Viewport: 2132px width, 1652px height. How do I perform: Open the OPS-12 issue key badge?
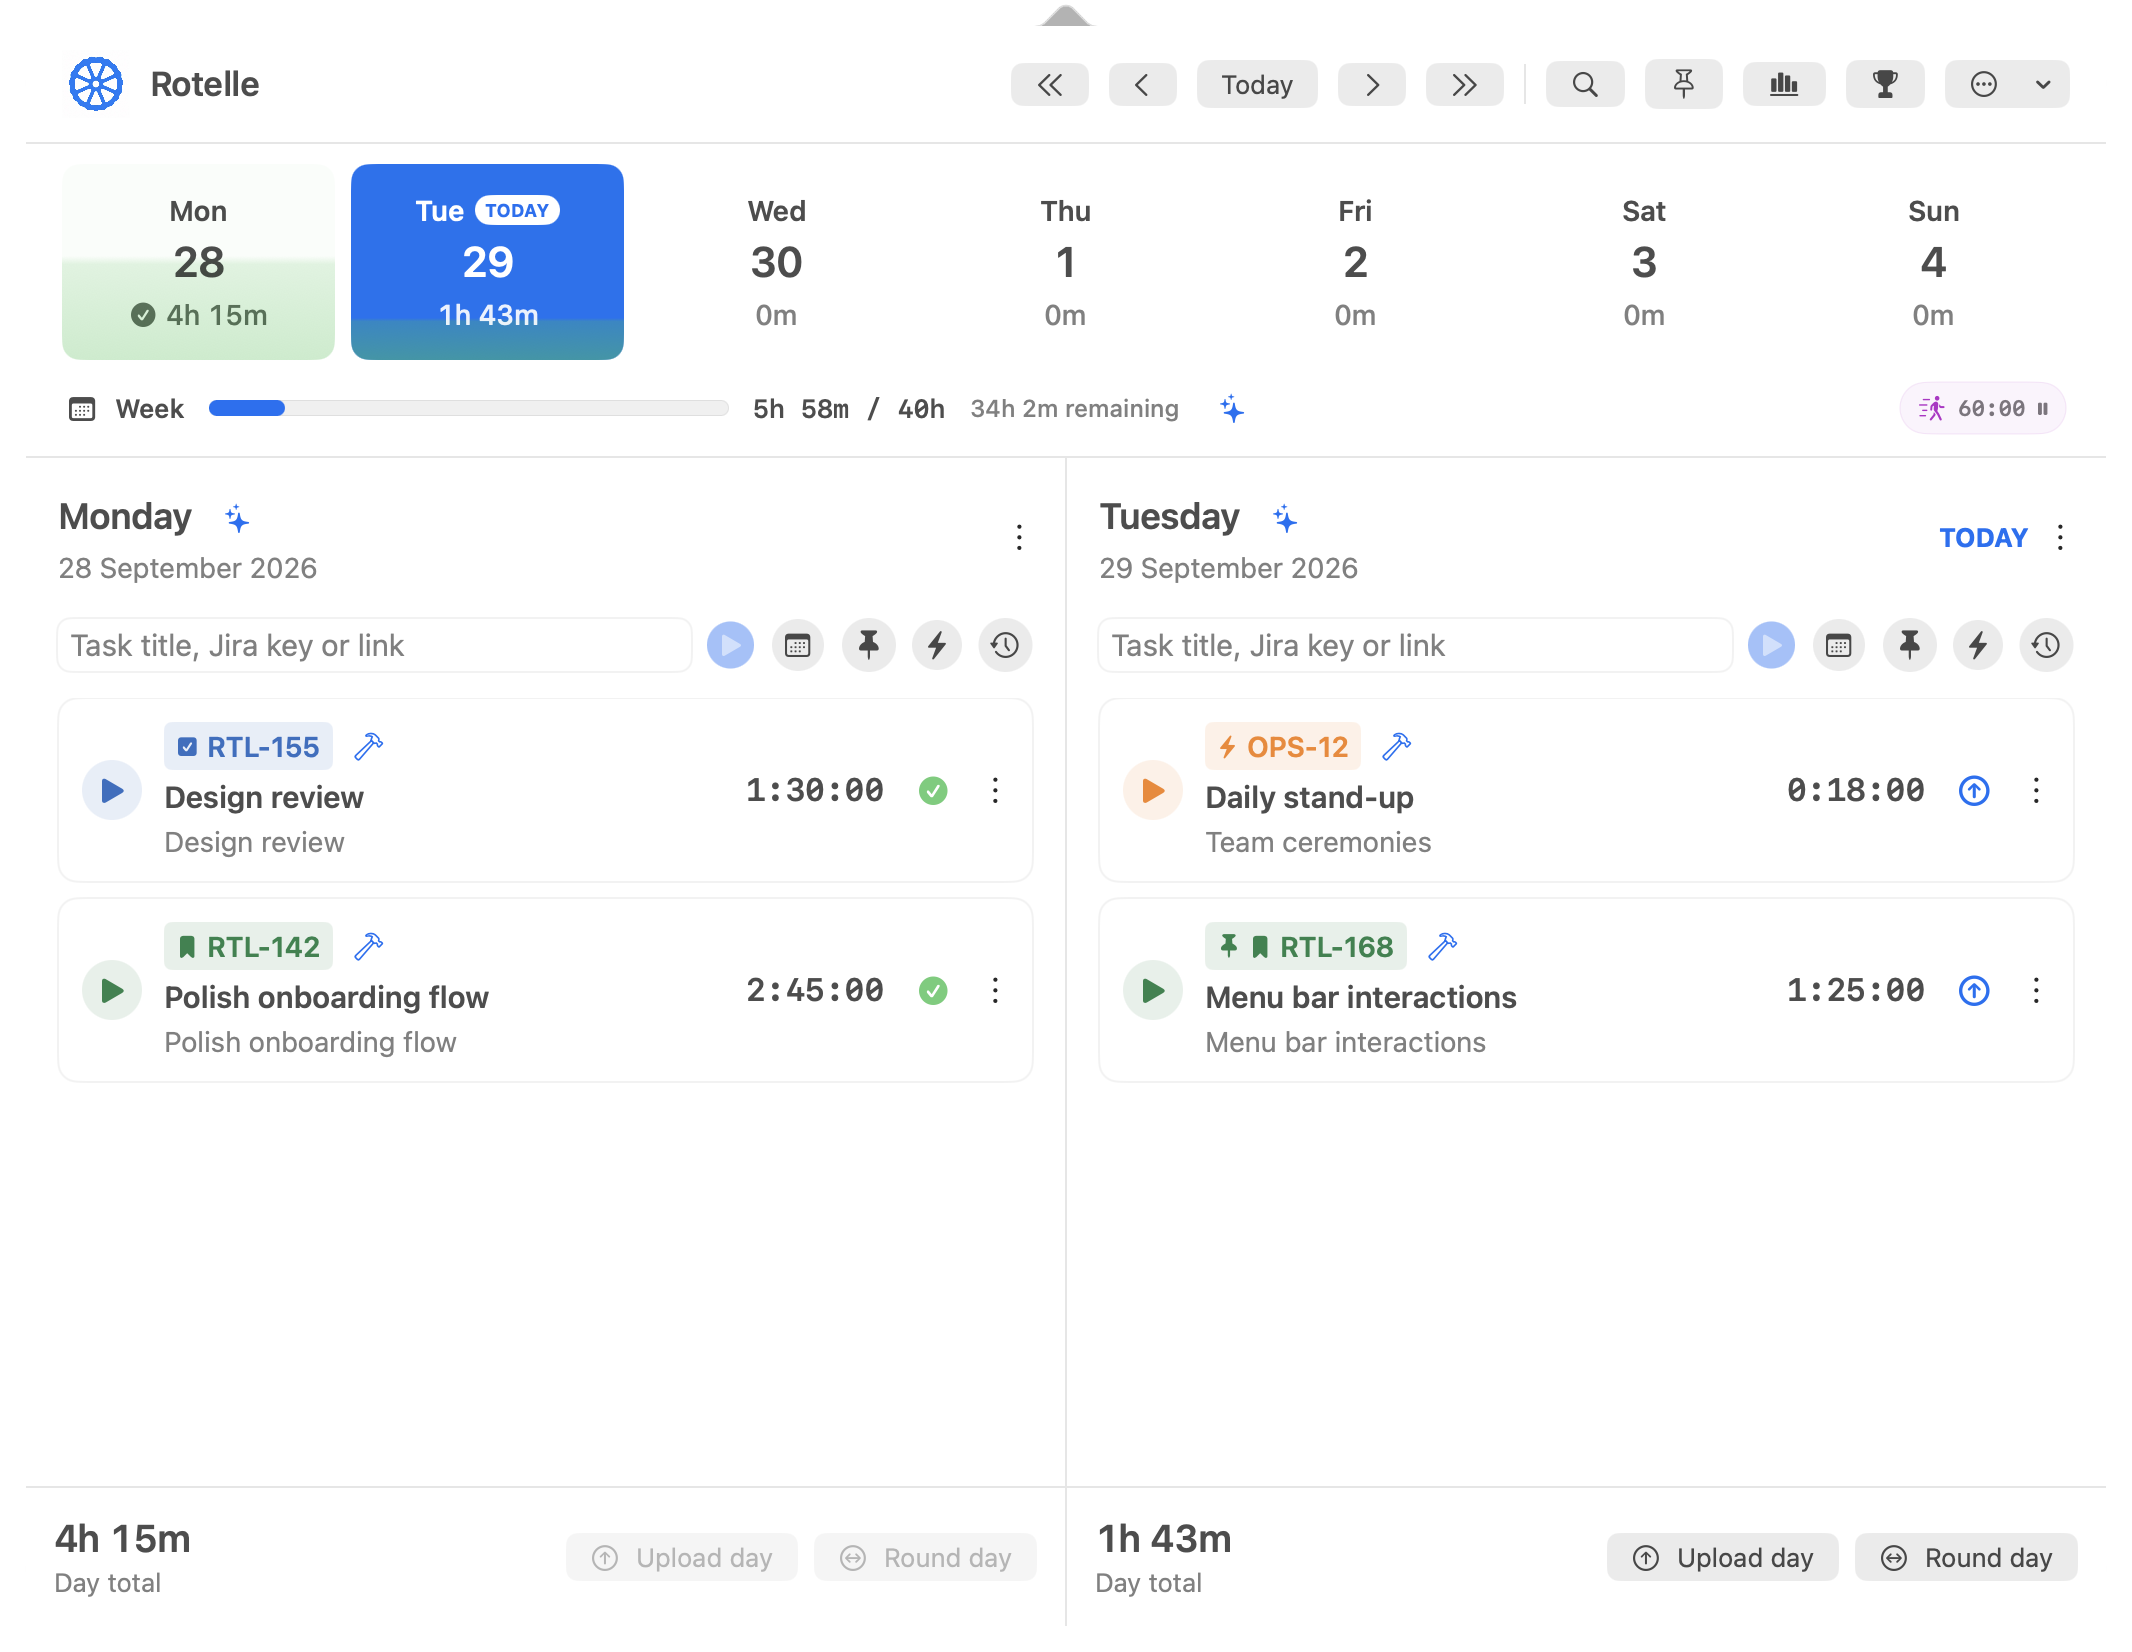1283,747
